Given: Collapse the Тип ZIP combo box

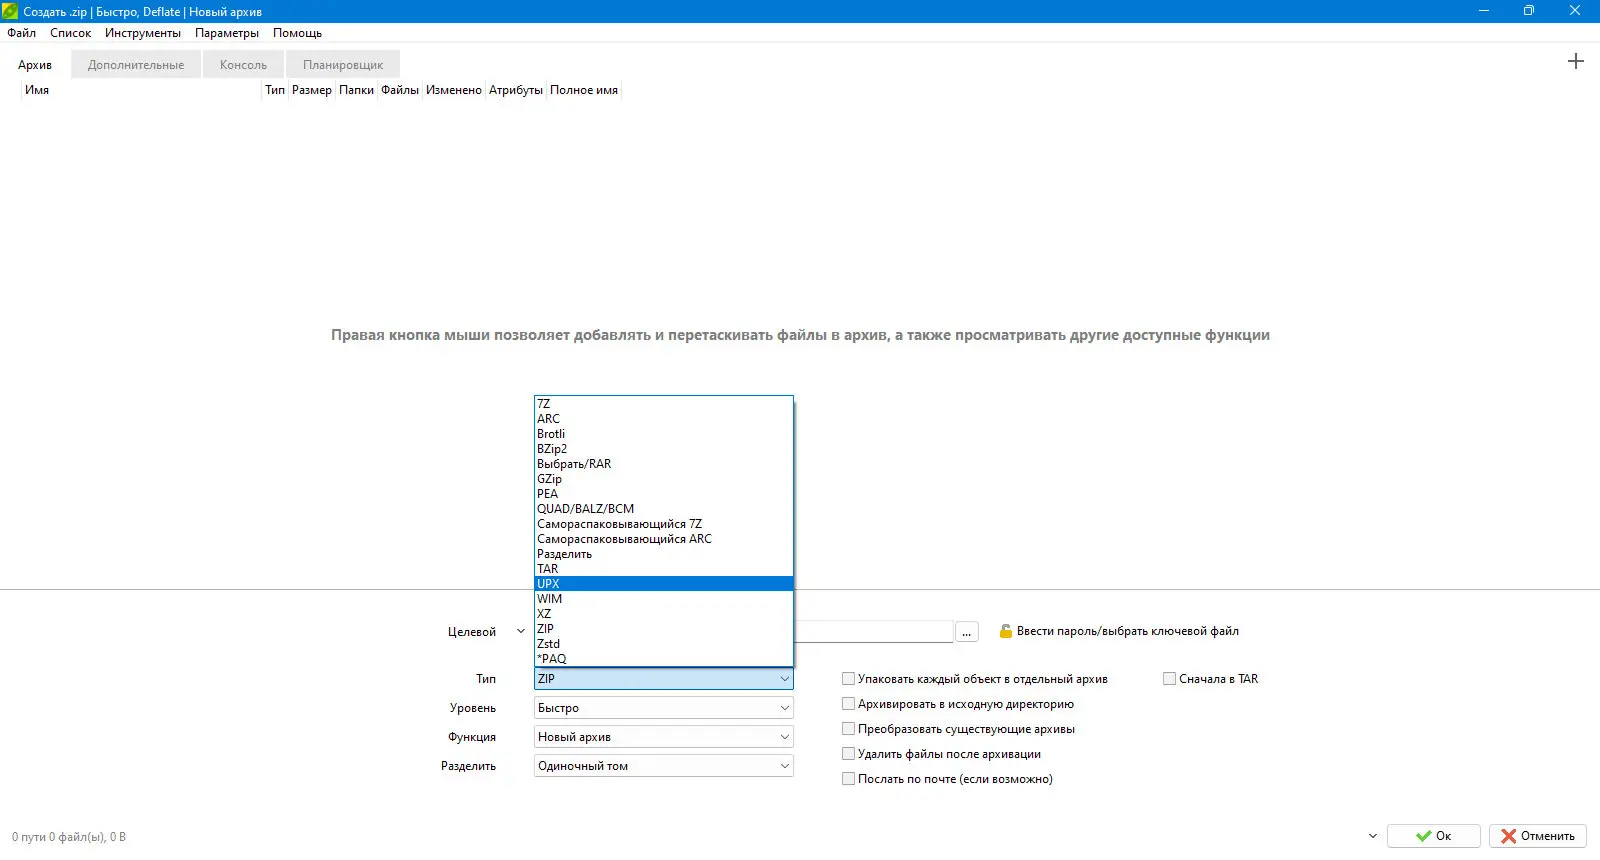Looking at the screenshot, I should [664, 679].
